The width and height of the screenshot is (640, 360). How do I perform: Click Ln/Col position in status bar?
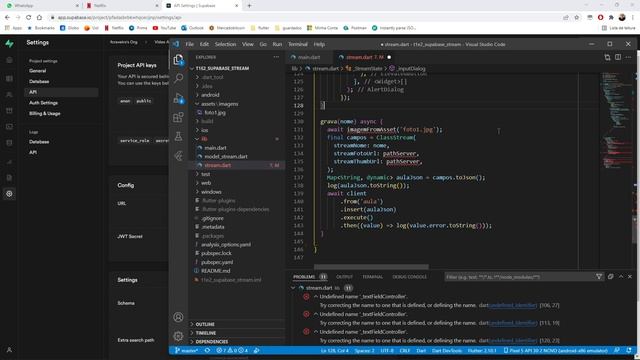[x=334, y=351]
